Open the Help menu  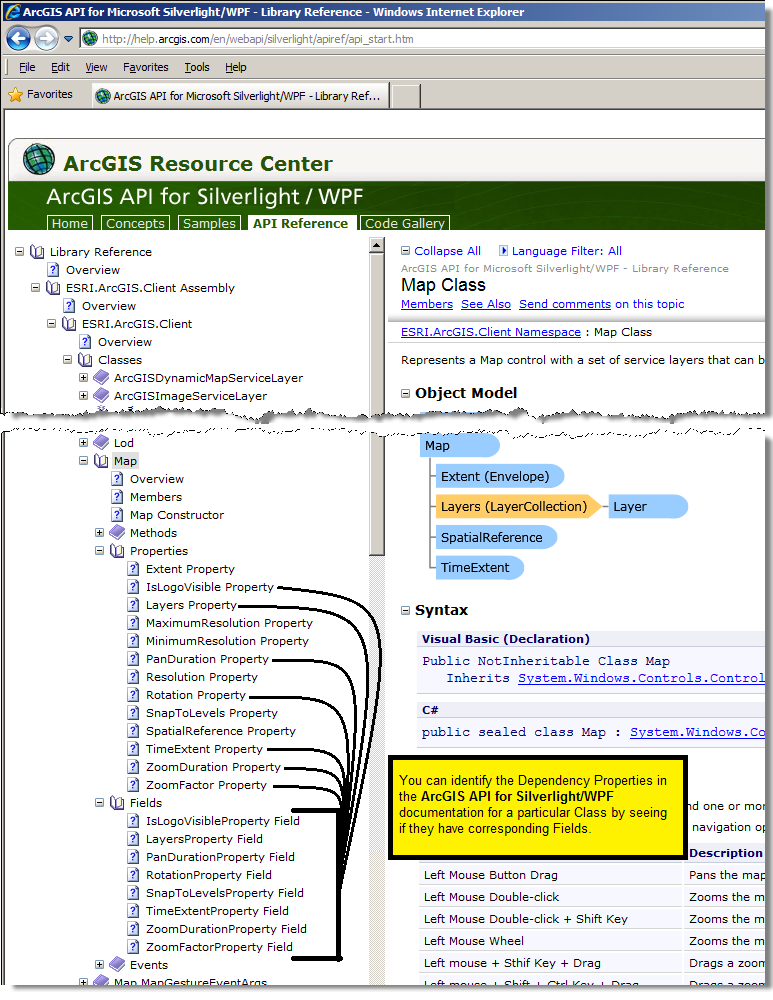click(235, 67)
